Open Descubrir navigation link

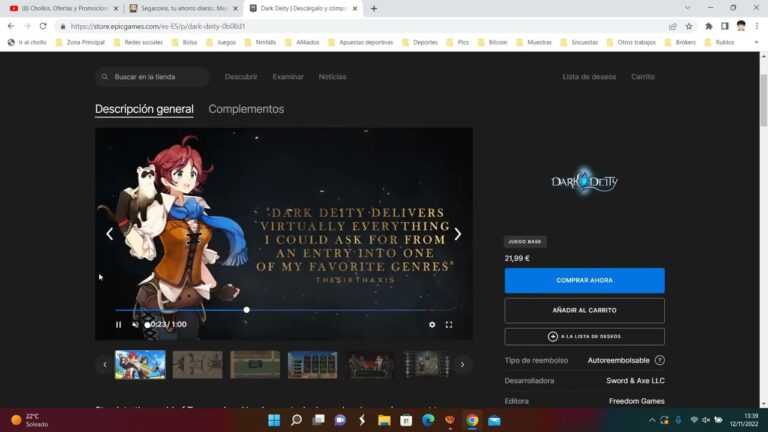coord(241,77)
